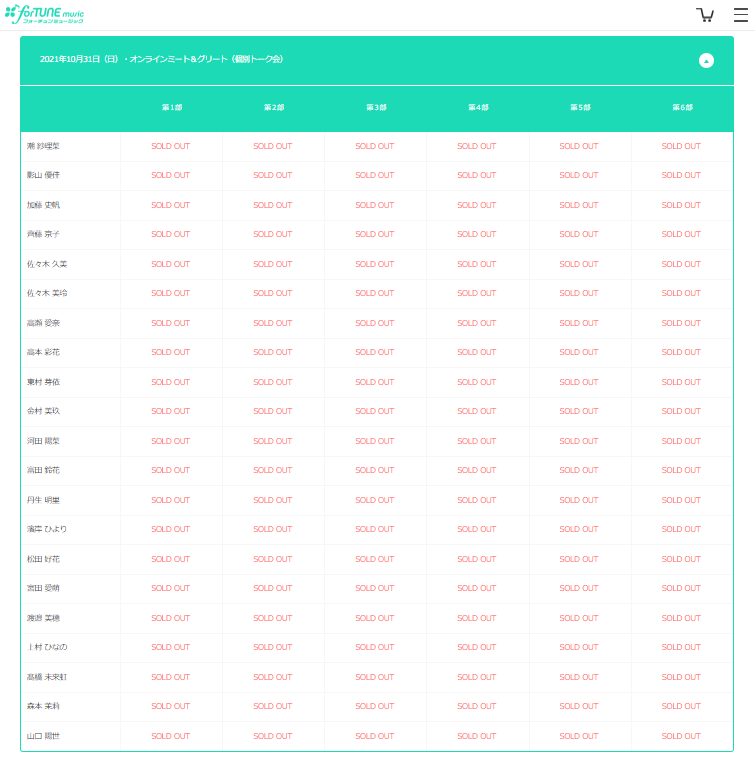Select the 第1部 column header
755x760 pixels.
pyautogui.click(x=171, y=107)
